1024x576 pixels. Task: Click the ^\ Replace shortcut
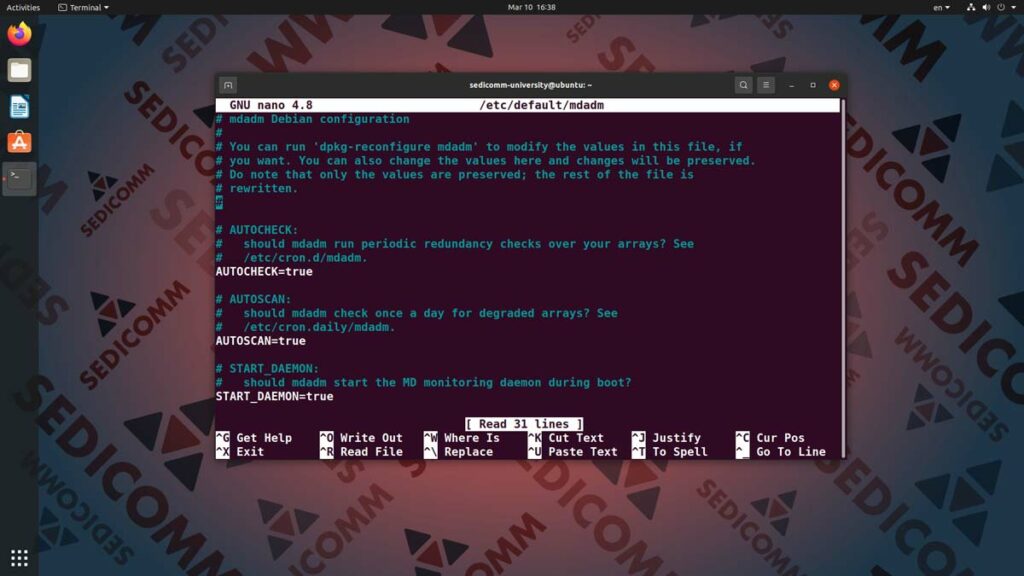(458, 451)
